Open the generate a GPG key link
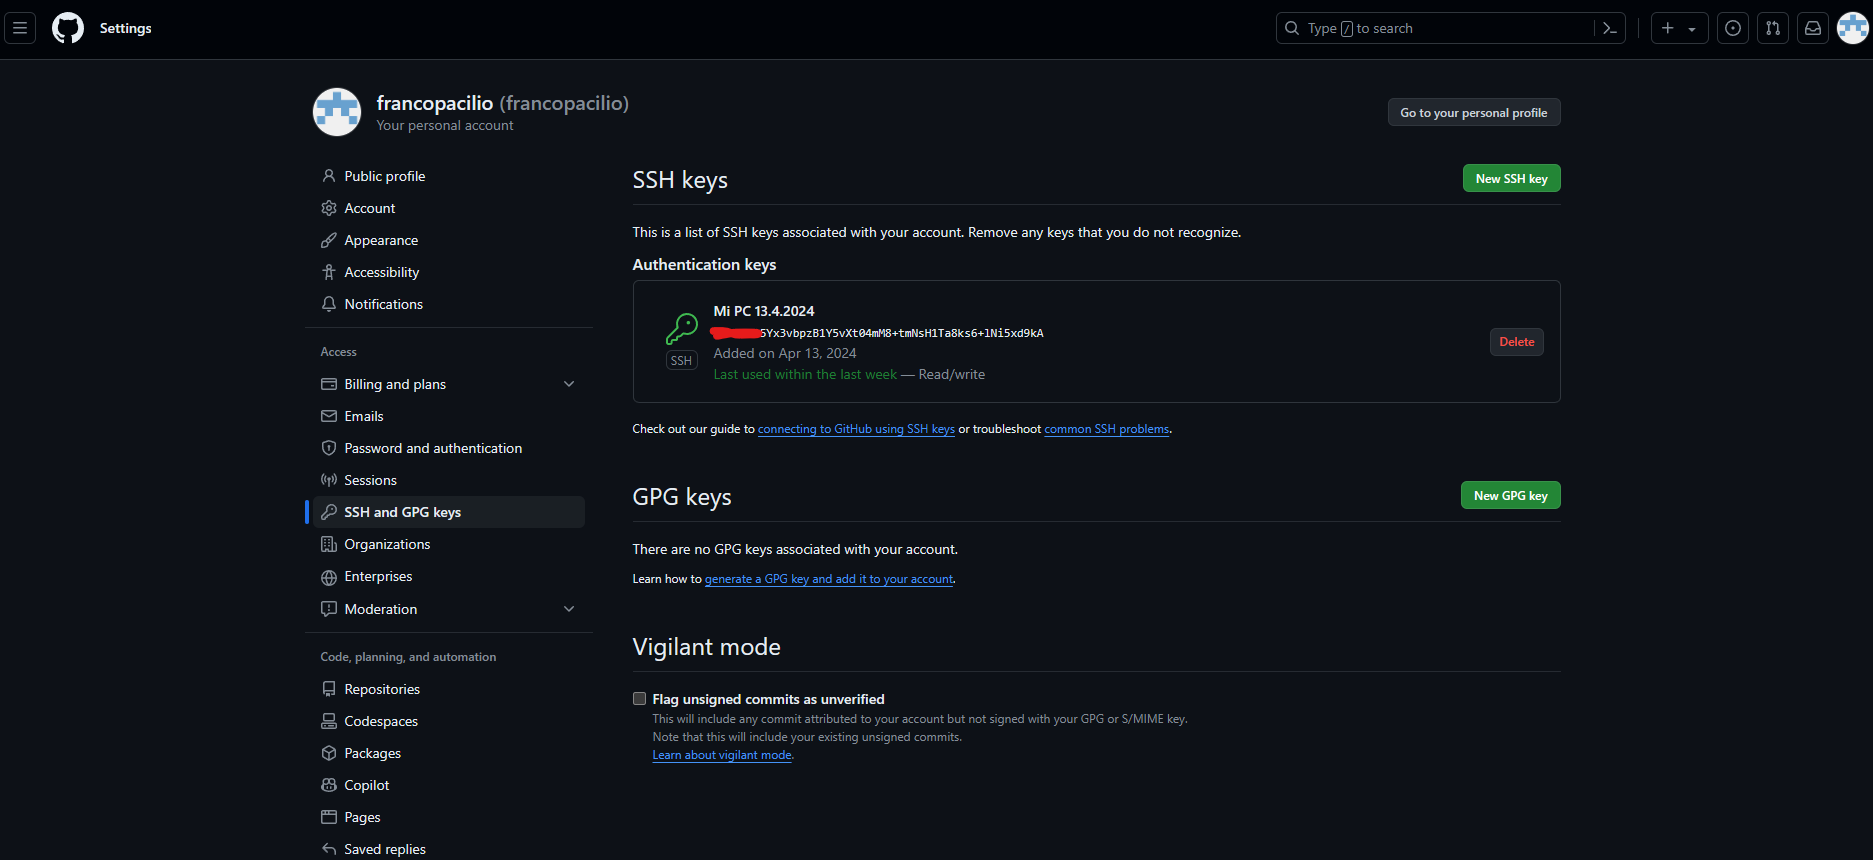Viewport: 1873px width, 860px height. pyautogui.click(x=829, y=579)
